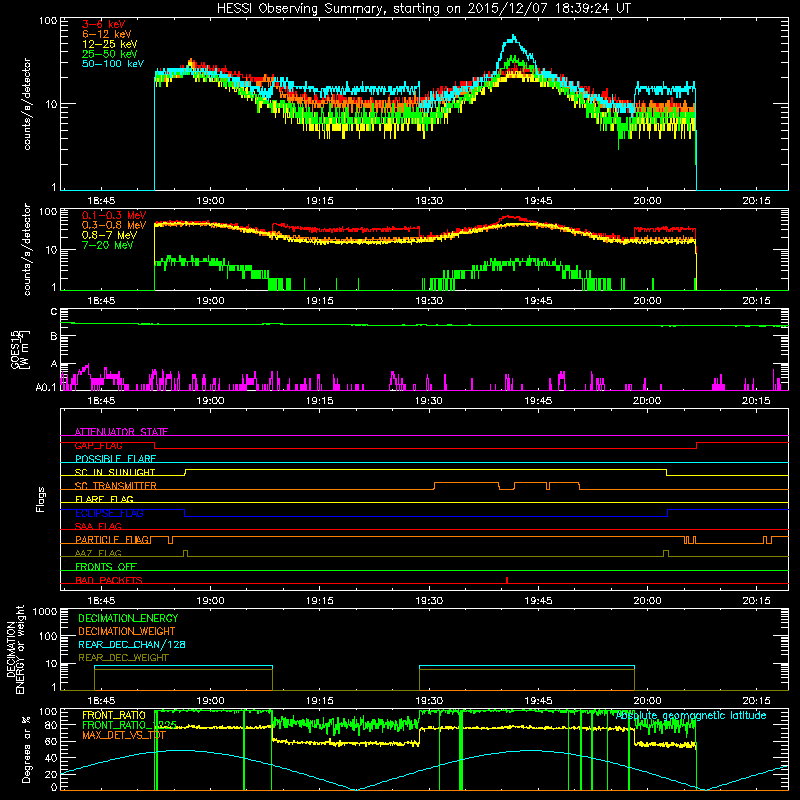The image size is (800, 800).
Task: Select the REAR_DEC_CHAN/128 legend label
Action: pyautogui.click(x=132, y=644)
